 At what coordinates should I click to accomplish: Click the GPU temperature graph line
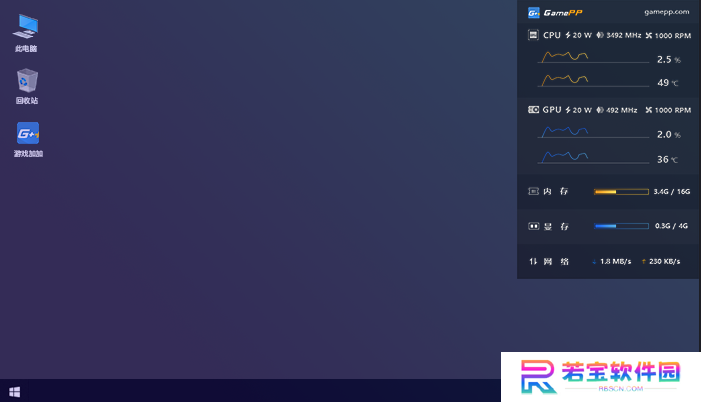pos(565,156)
